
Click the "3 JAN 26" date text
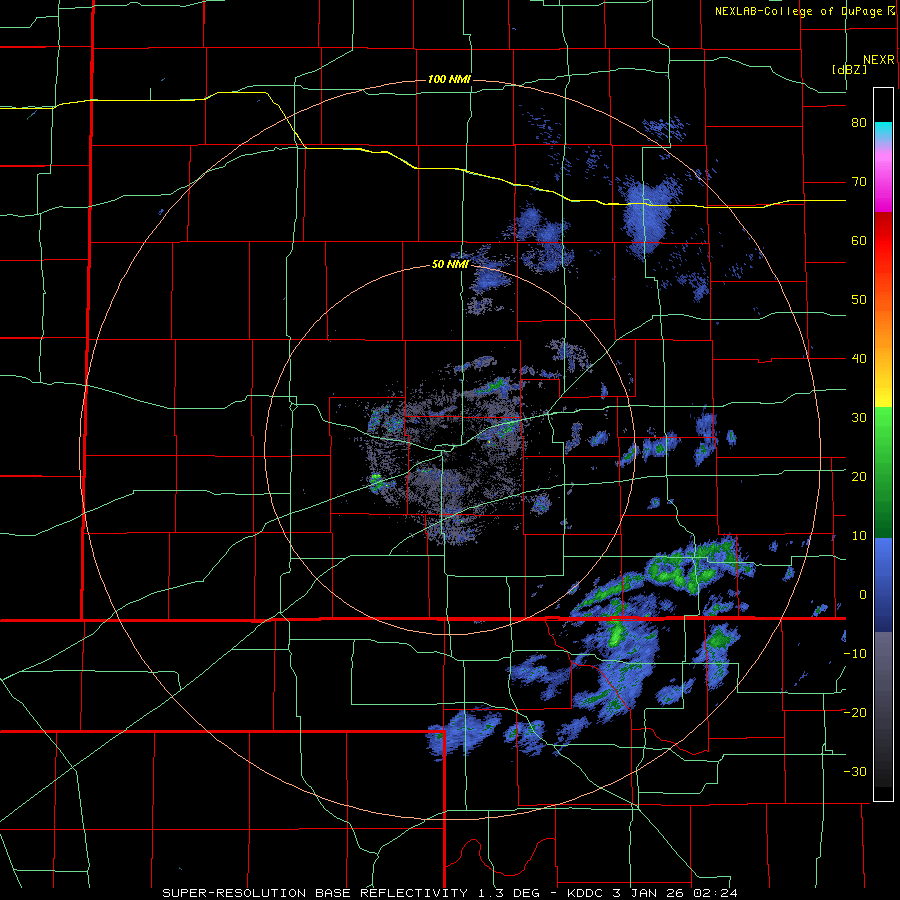click(x=647, y=893)
